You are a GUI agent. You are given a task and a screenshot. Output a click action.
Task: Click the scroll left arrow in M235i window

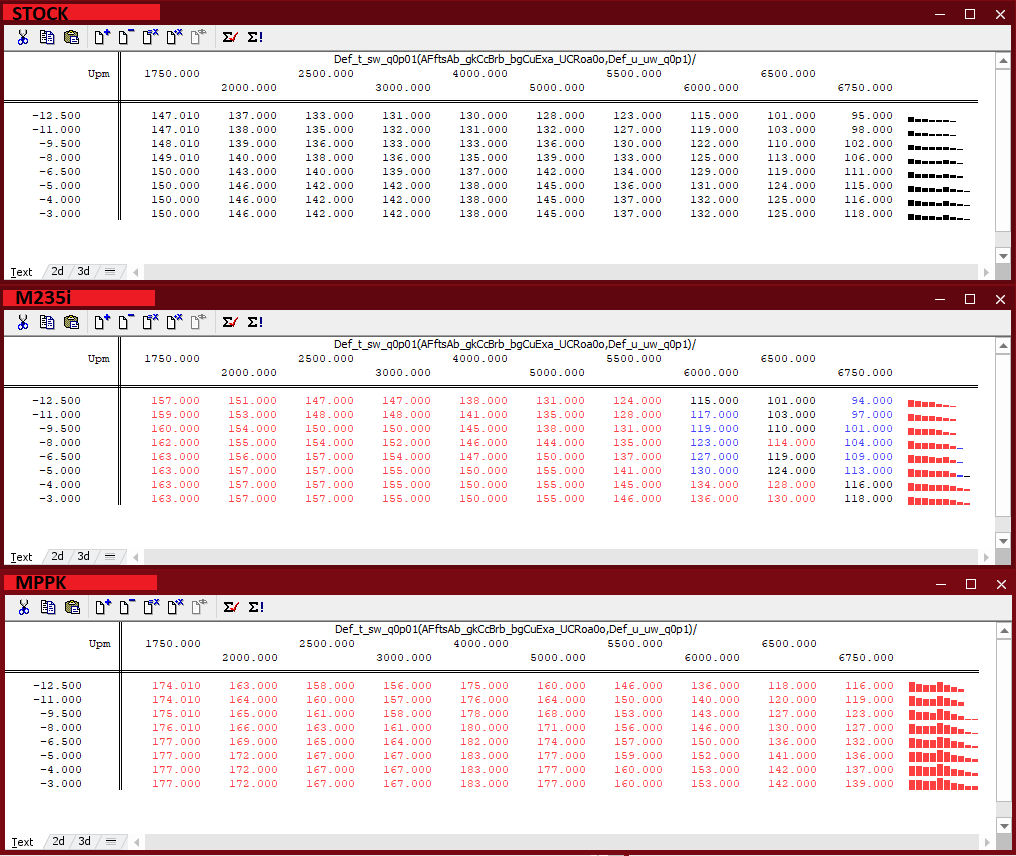(136, 557)
